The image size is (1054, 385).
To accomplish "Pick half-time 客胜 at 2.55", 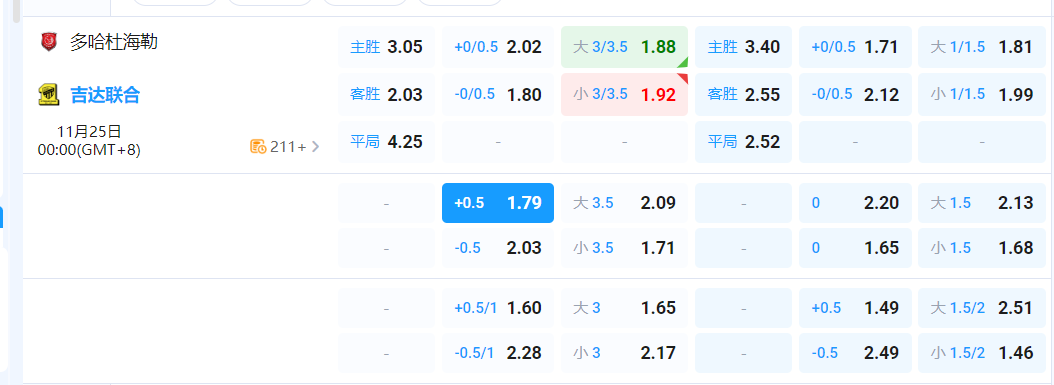I will (x=743, y=95).
